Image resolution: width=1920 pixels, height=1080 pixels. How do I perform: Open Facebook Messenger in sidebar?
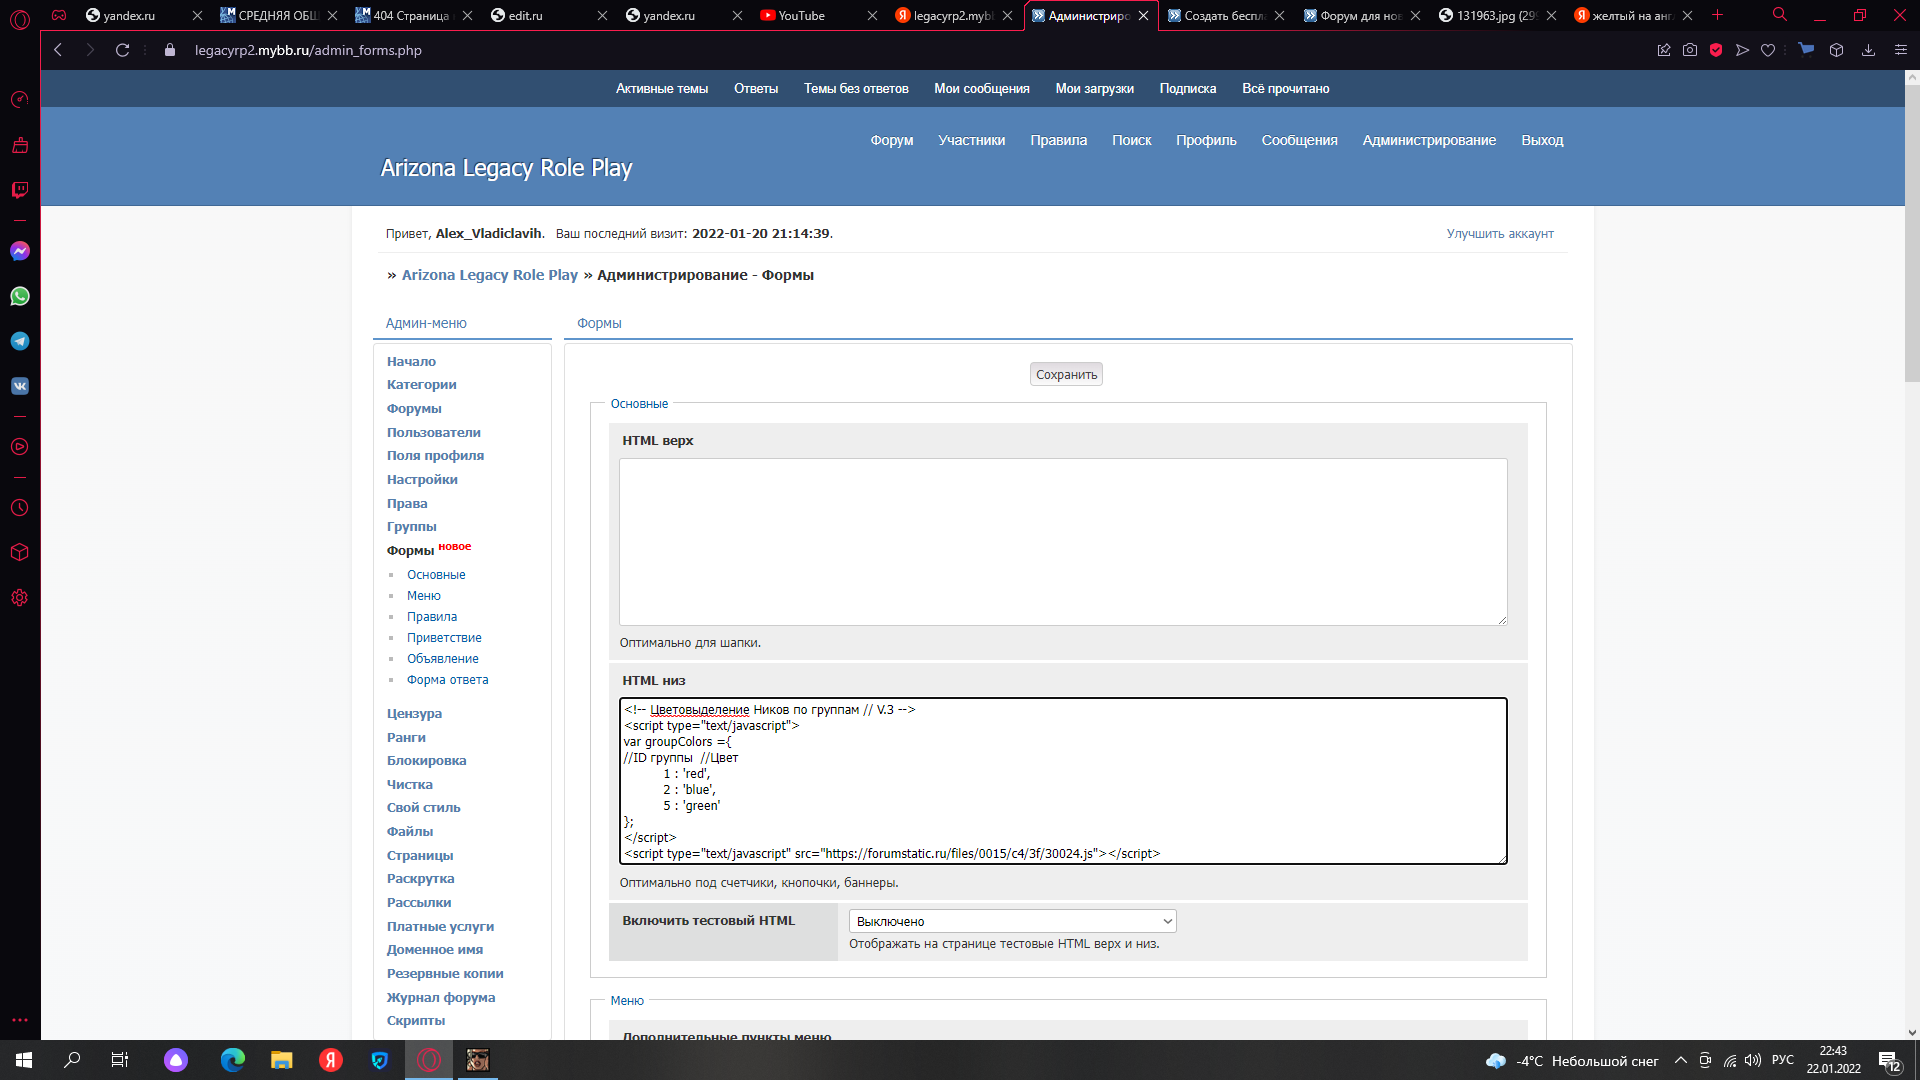(x=20, y=251)
